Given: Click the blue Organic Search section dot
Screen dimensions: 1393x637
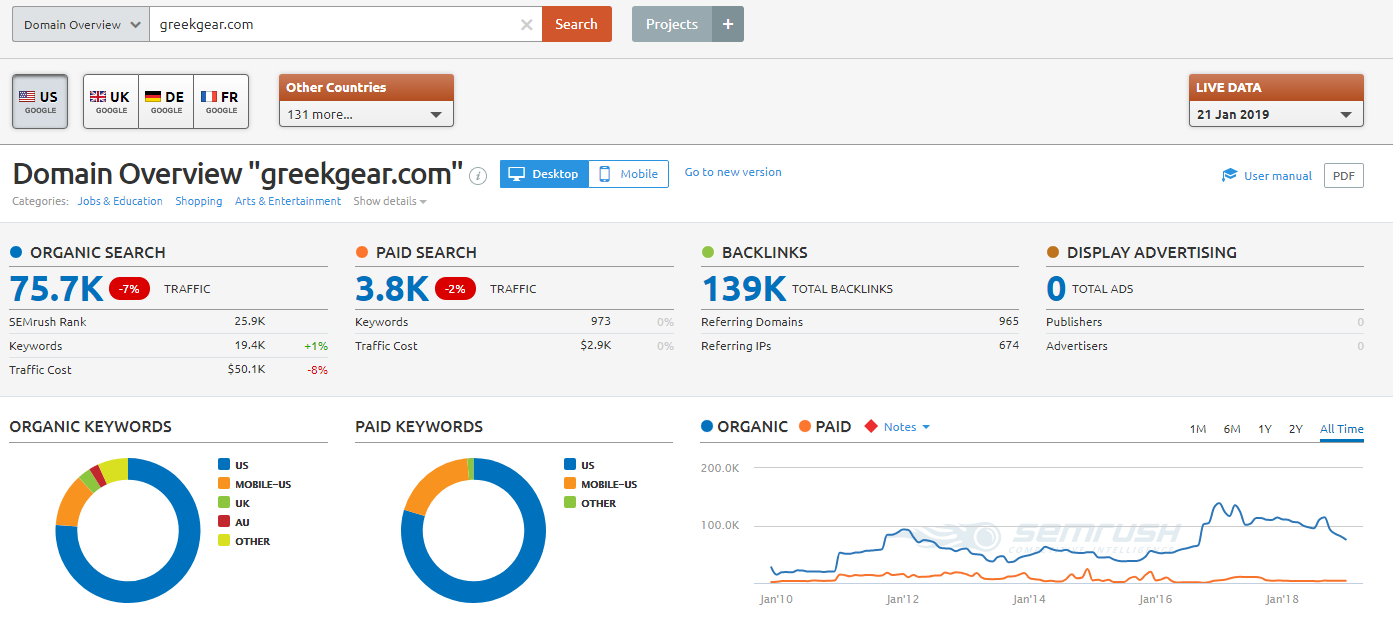Looking at the screenshot, I should (16, 252).
